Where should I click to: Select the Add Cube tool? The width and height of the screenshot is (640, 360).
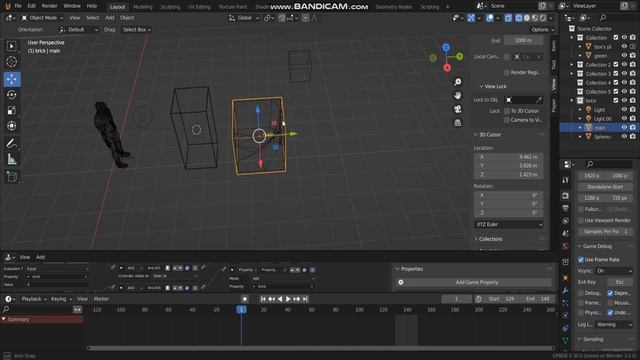(11, 177)
